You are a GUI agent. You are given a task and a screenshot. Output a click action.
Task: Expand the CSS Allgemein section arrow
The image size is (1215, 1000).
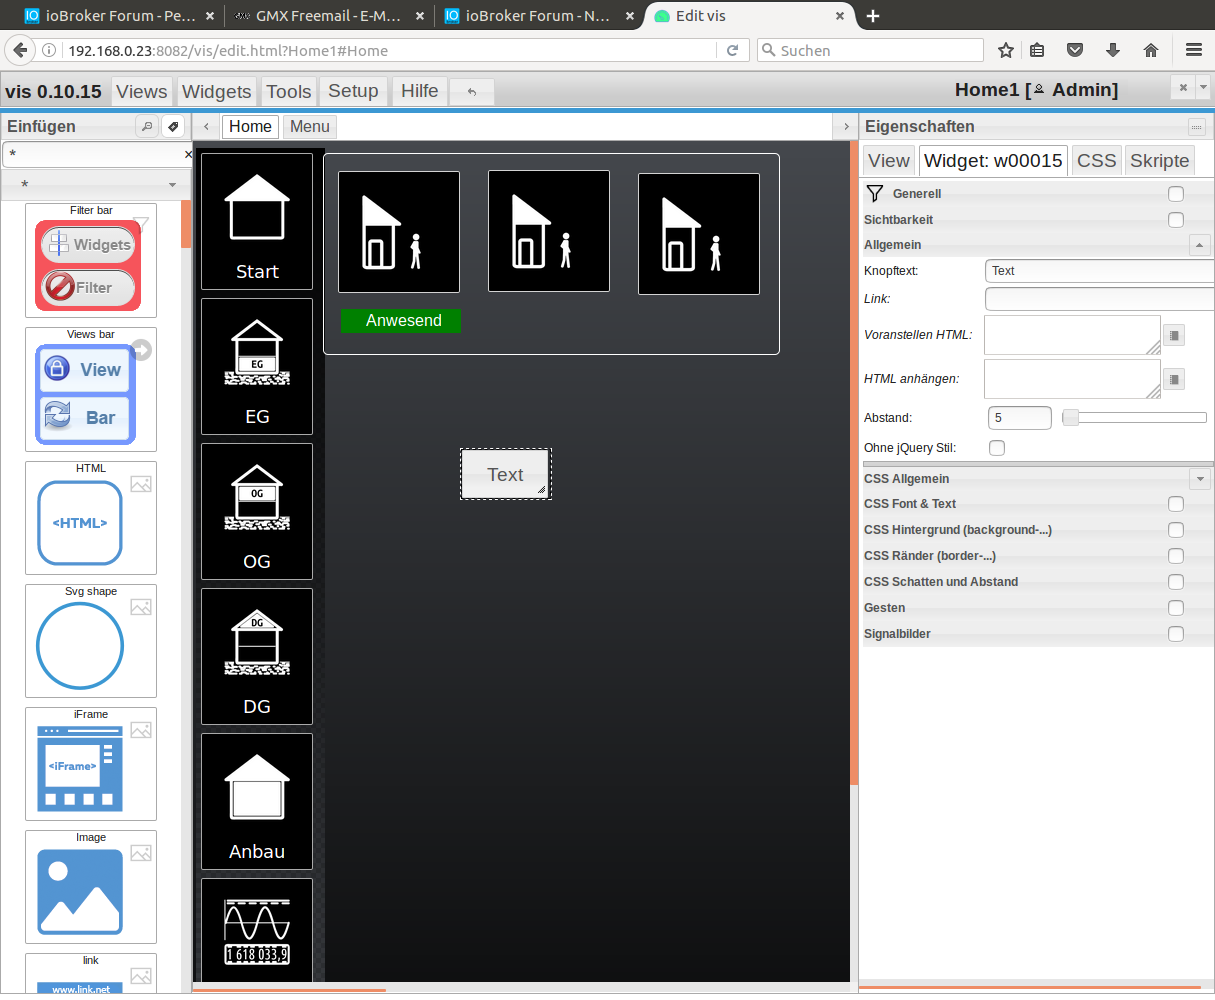point(1199,479)
